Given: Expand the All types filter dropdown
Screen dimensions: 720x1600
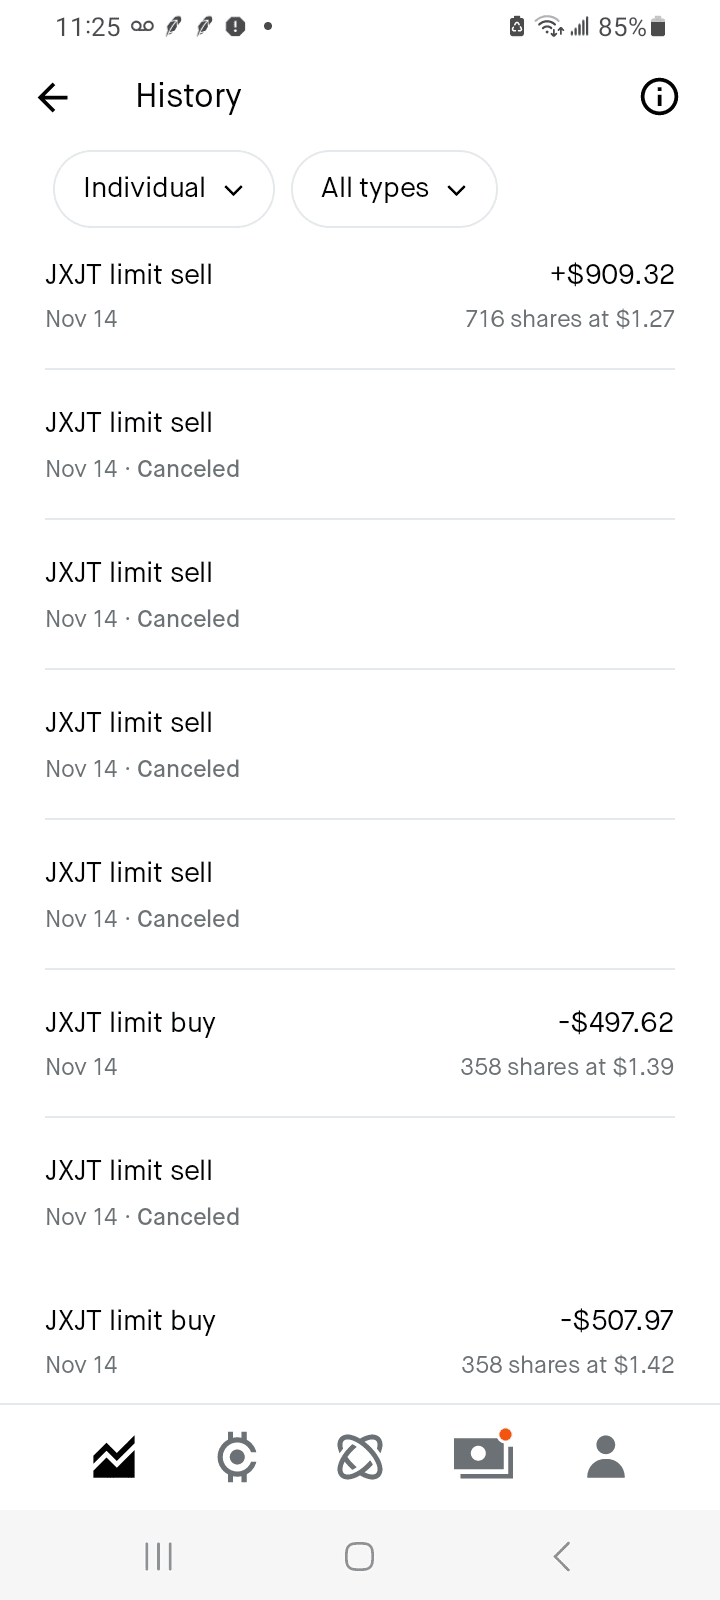Looking at the screenshot, I should click(x=394, y=189).
